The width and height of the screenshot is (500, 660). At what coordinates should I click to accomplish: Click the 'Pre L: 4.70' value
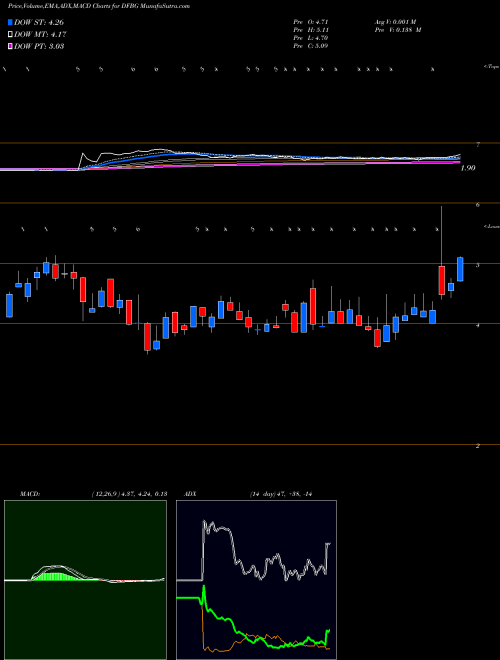point(311,38)
